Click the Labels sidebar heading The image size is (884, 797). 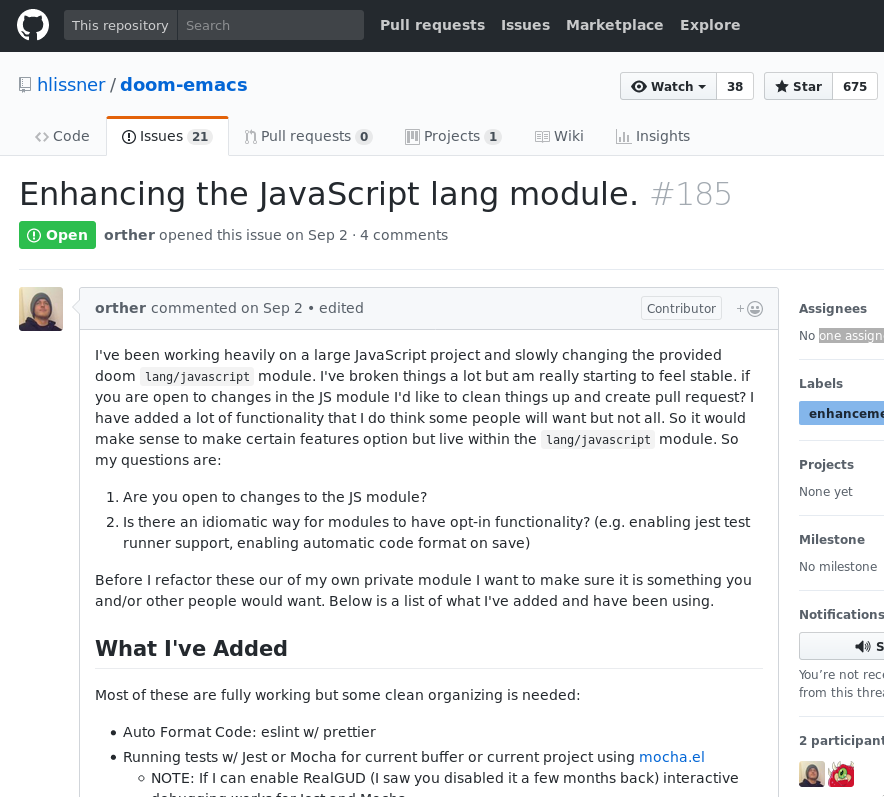coord(821,384)
